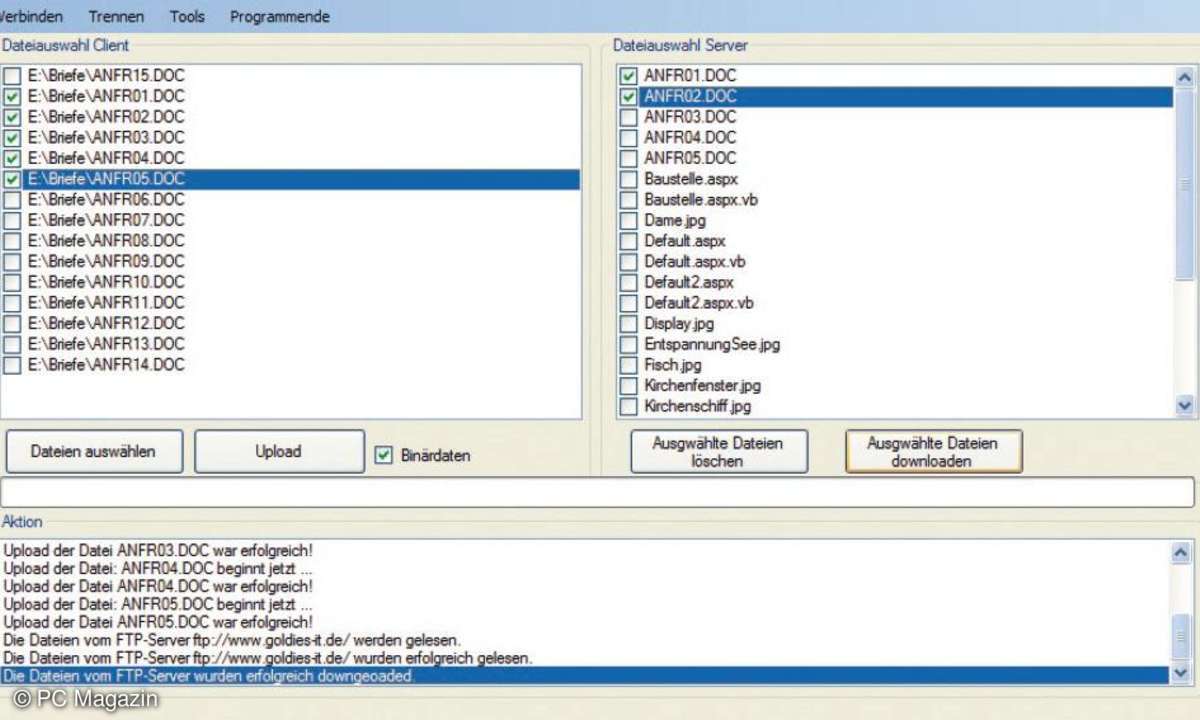Click Ausgewählte Dateien löschen button
Screen dimensions: 1200x720
point(718,452)
